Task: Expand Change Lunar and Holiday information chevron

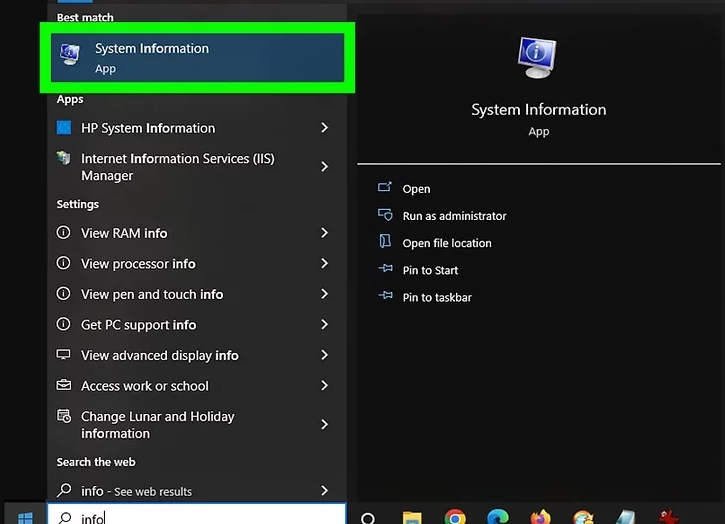Action: (325, 424)
